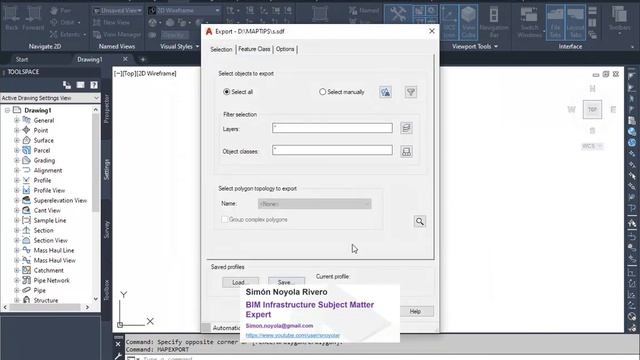Switch to the Options tab
640x360 pixels.
(285, 49)
